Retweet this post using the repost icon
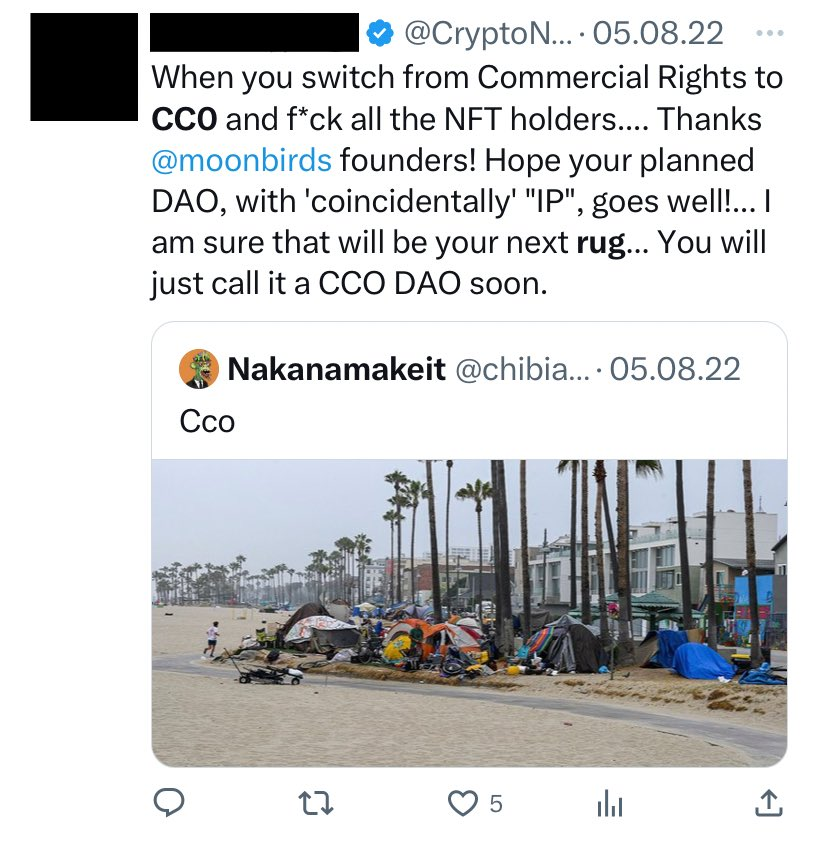The height and width of the screenshot is (844, 828). pyautogui.click(x=316, y=802)
